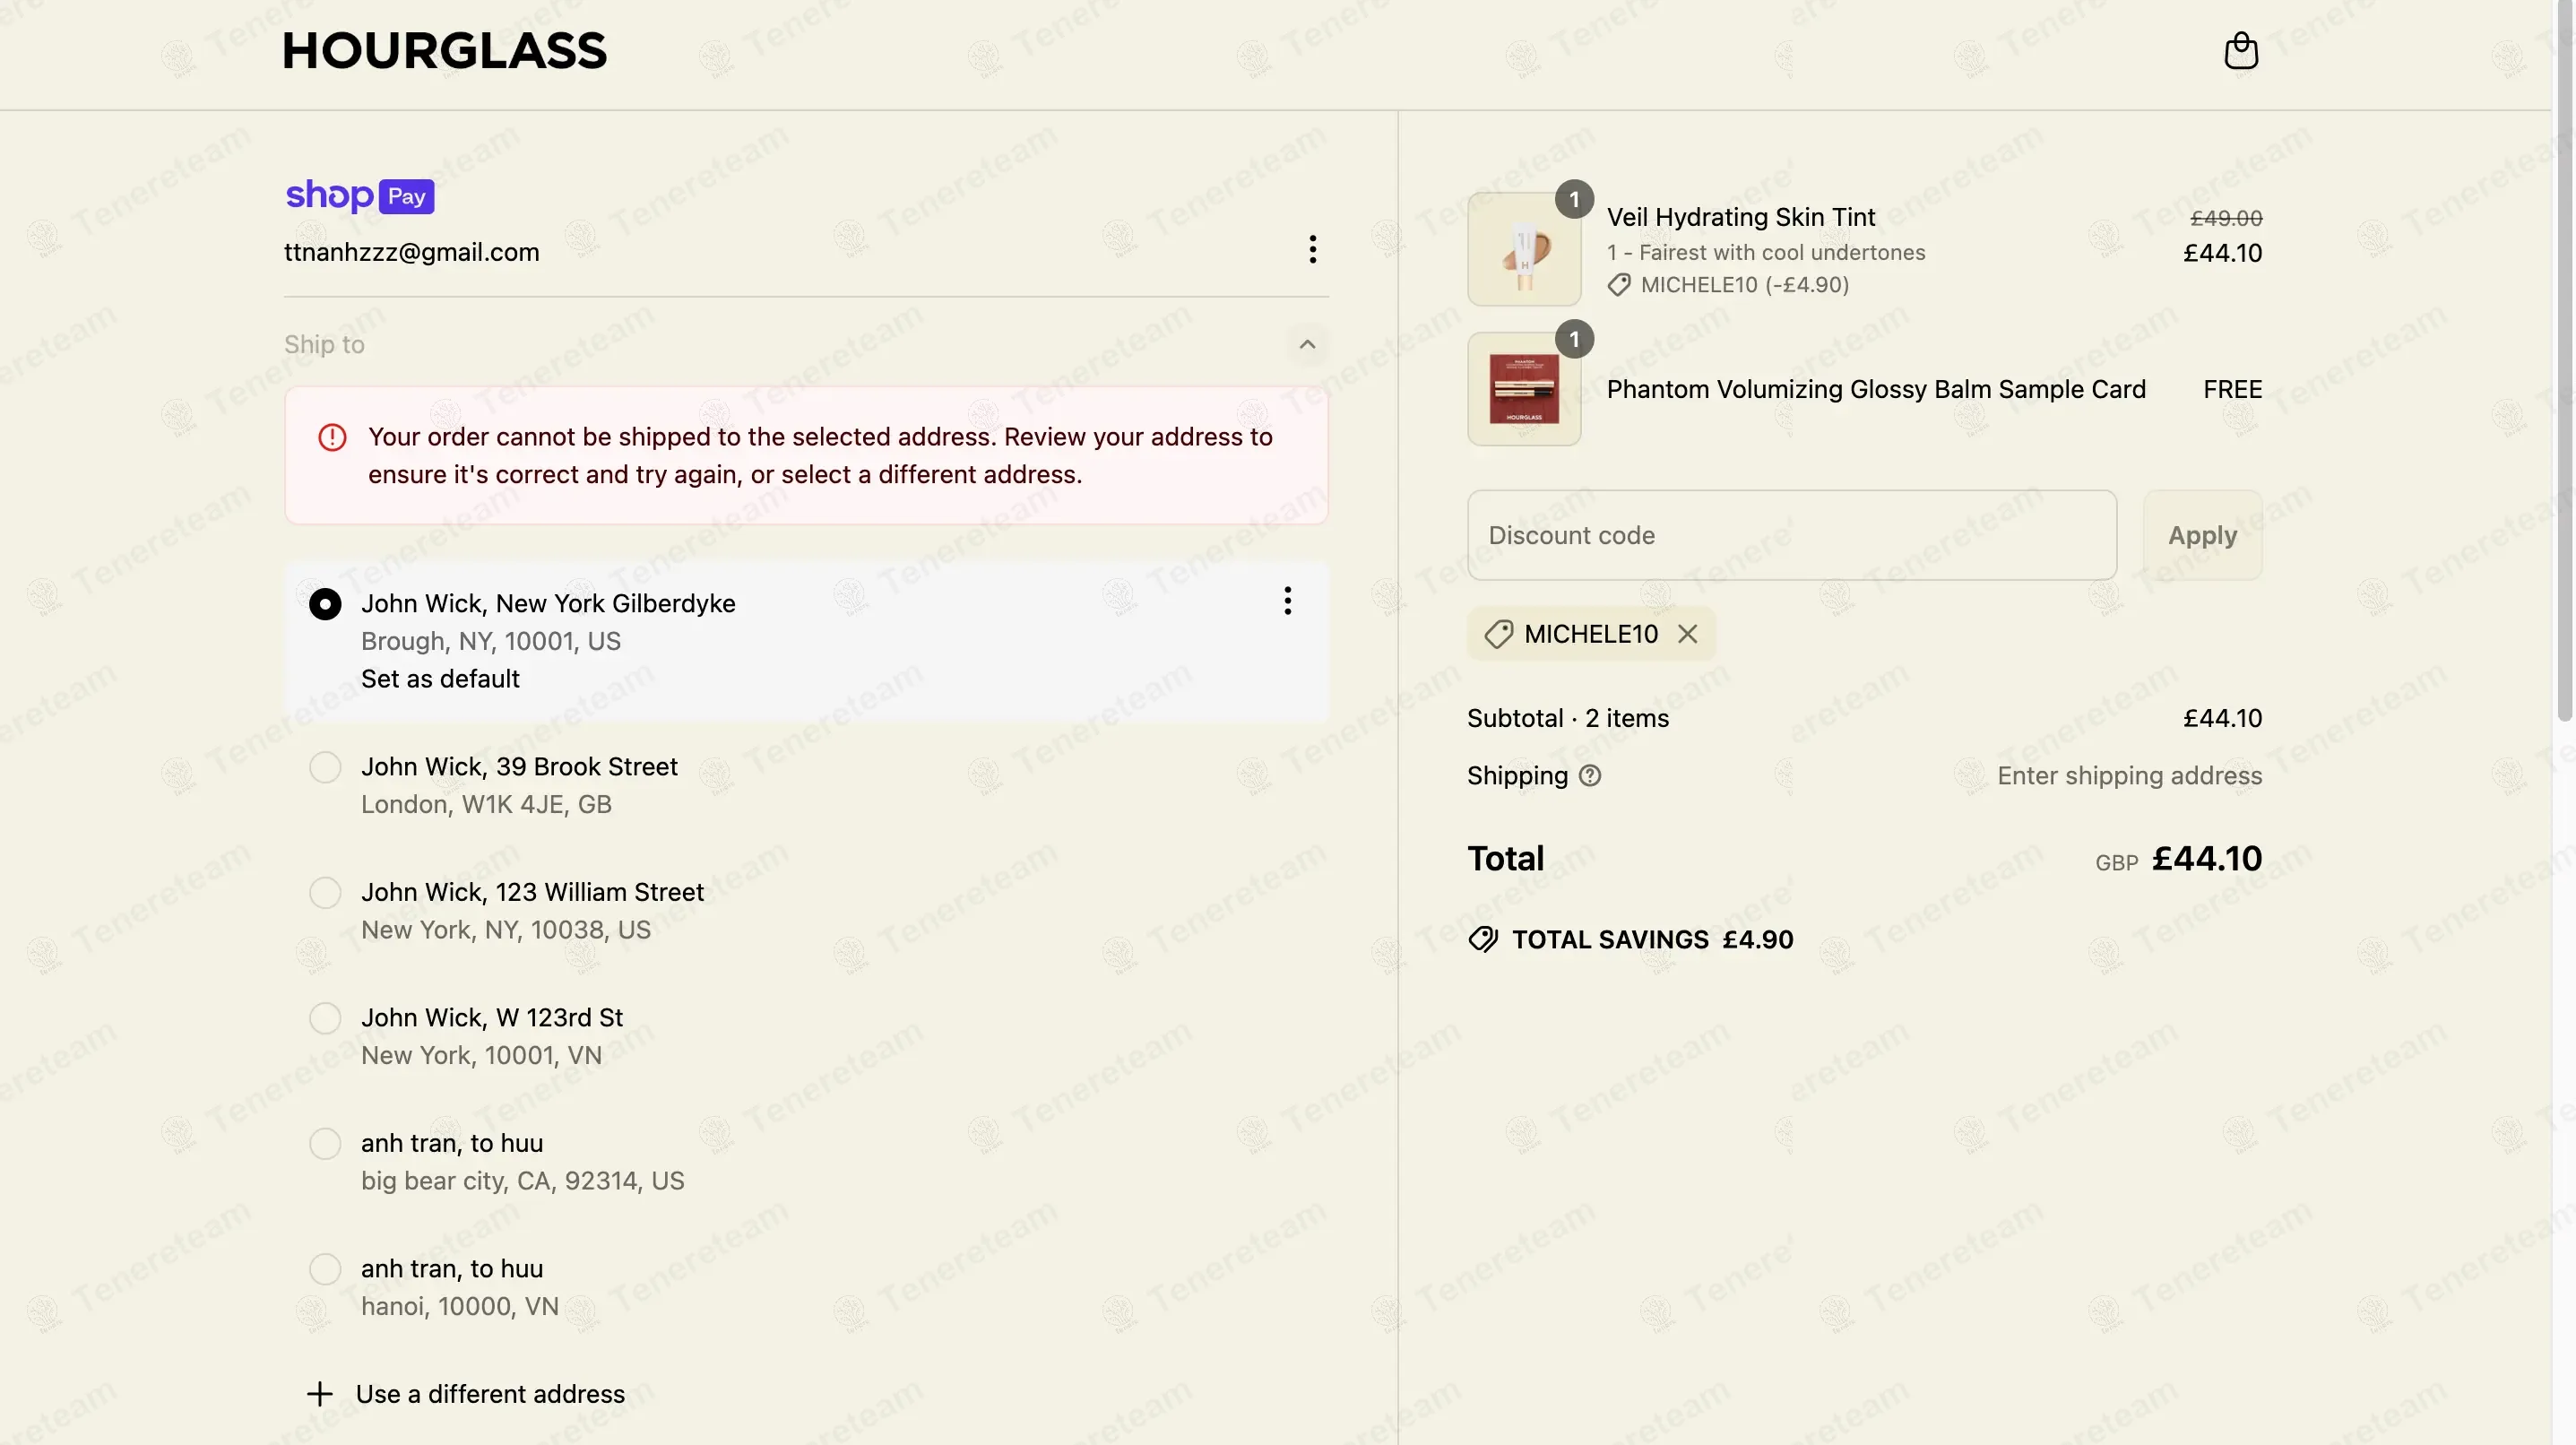Screen dimensions: 2576x1445
Task: Click quantity badge on Phantom Balm Sample Card
Action: click(x=1574, y=340)
